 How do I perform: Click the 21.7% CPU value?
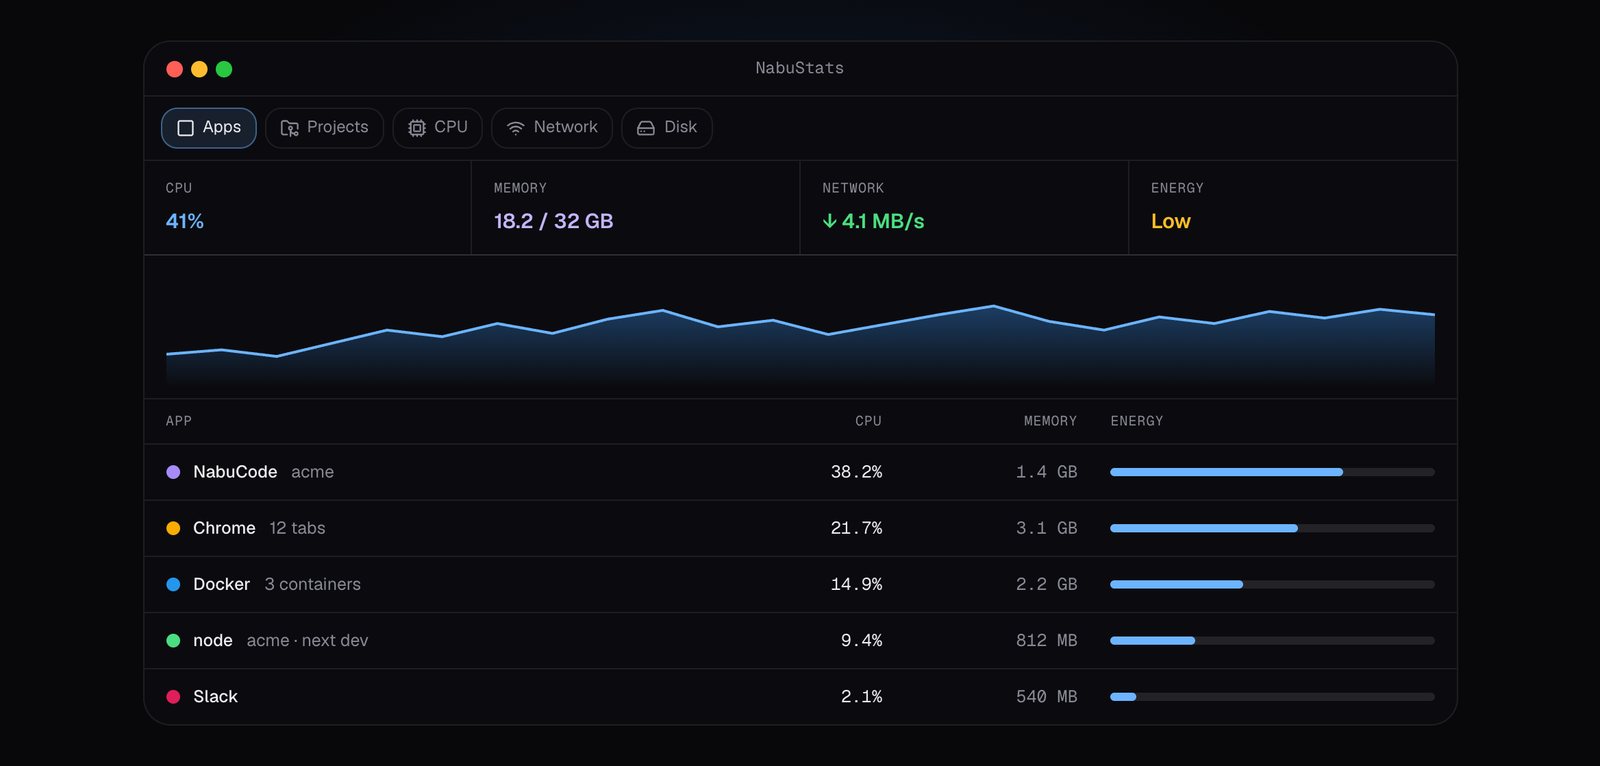point(856,528)
